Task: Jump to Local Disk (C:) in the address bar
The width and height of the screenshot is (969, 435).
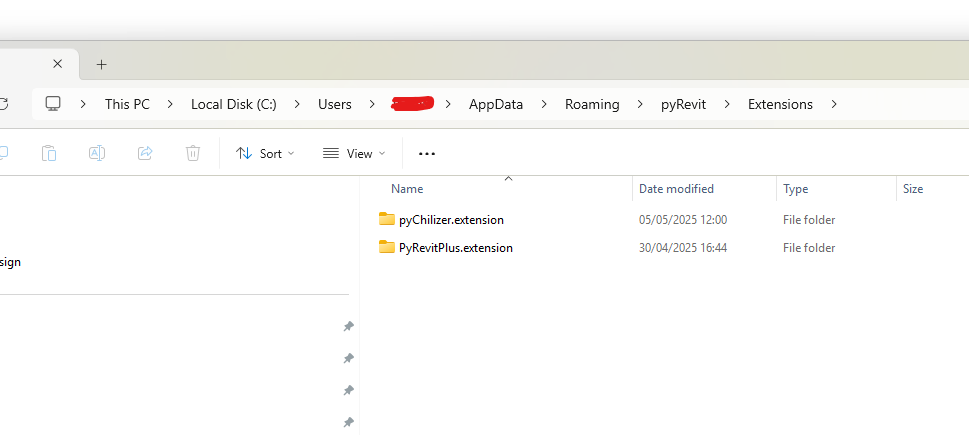Action: (233, 104)
